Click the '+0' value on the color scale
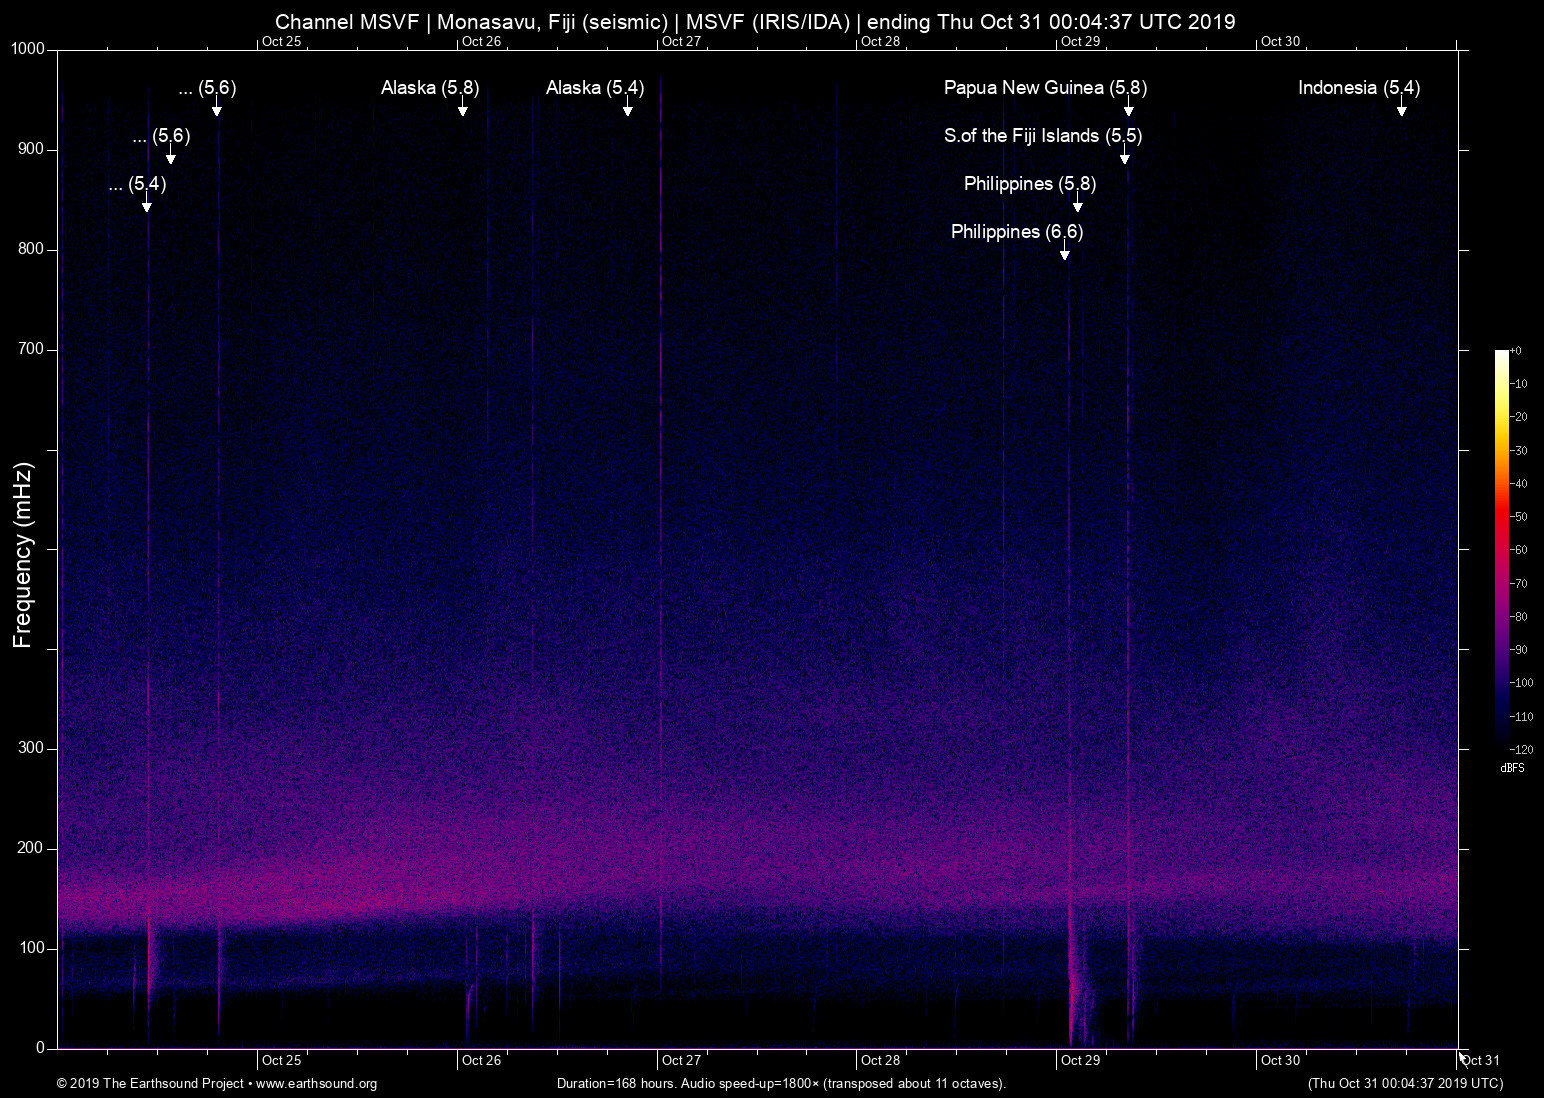Screen dimensions: 1544x1098 coord(1516,351)
